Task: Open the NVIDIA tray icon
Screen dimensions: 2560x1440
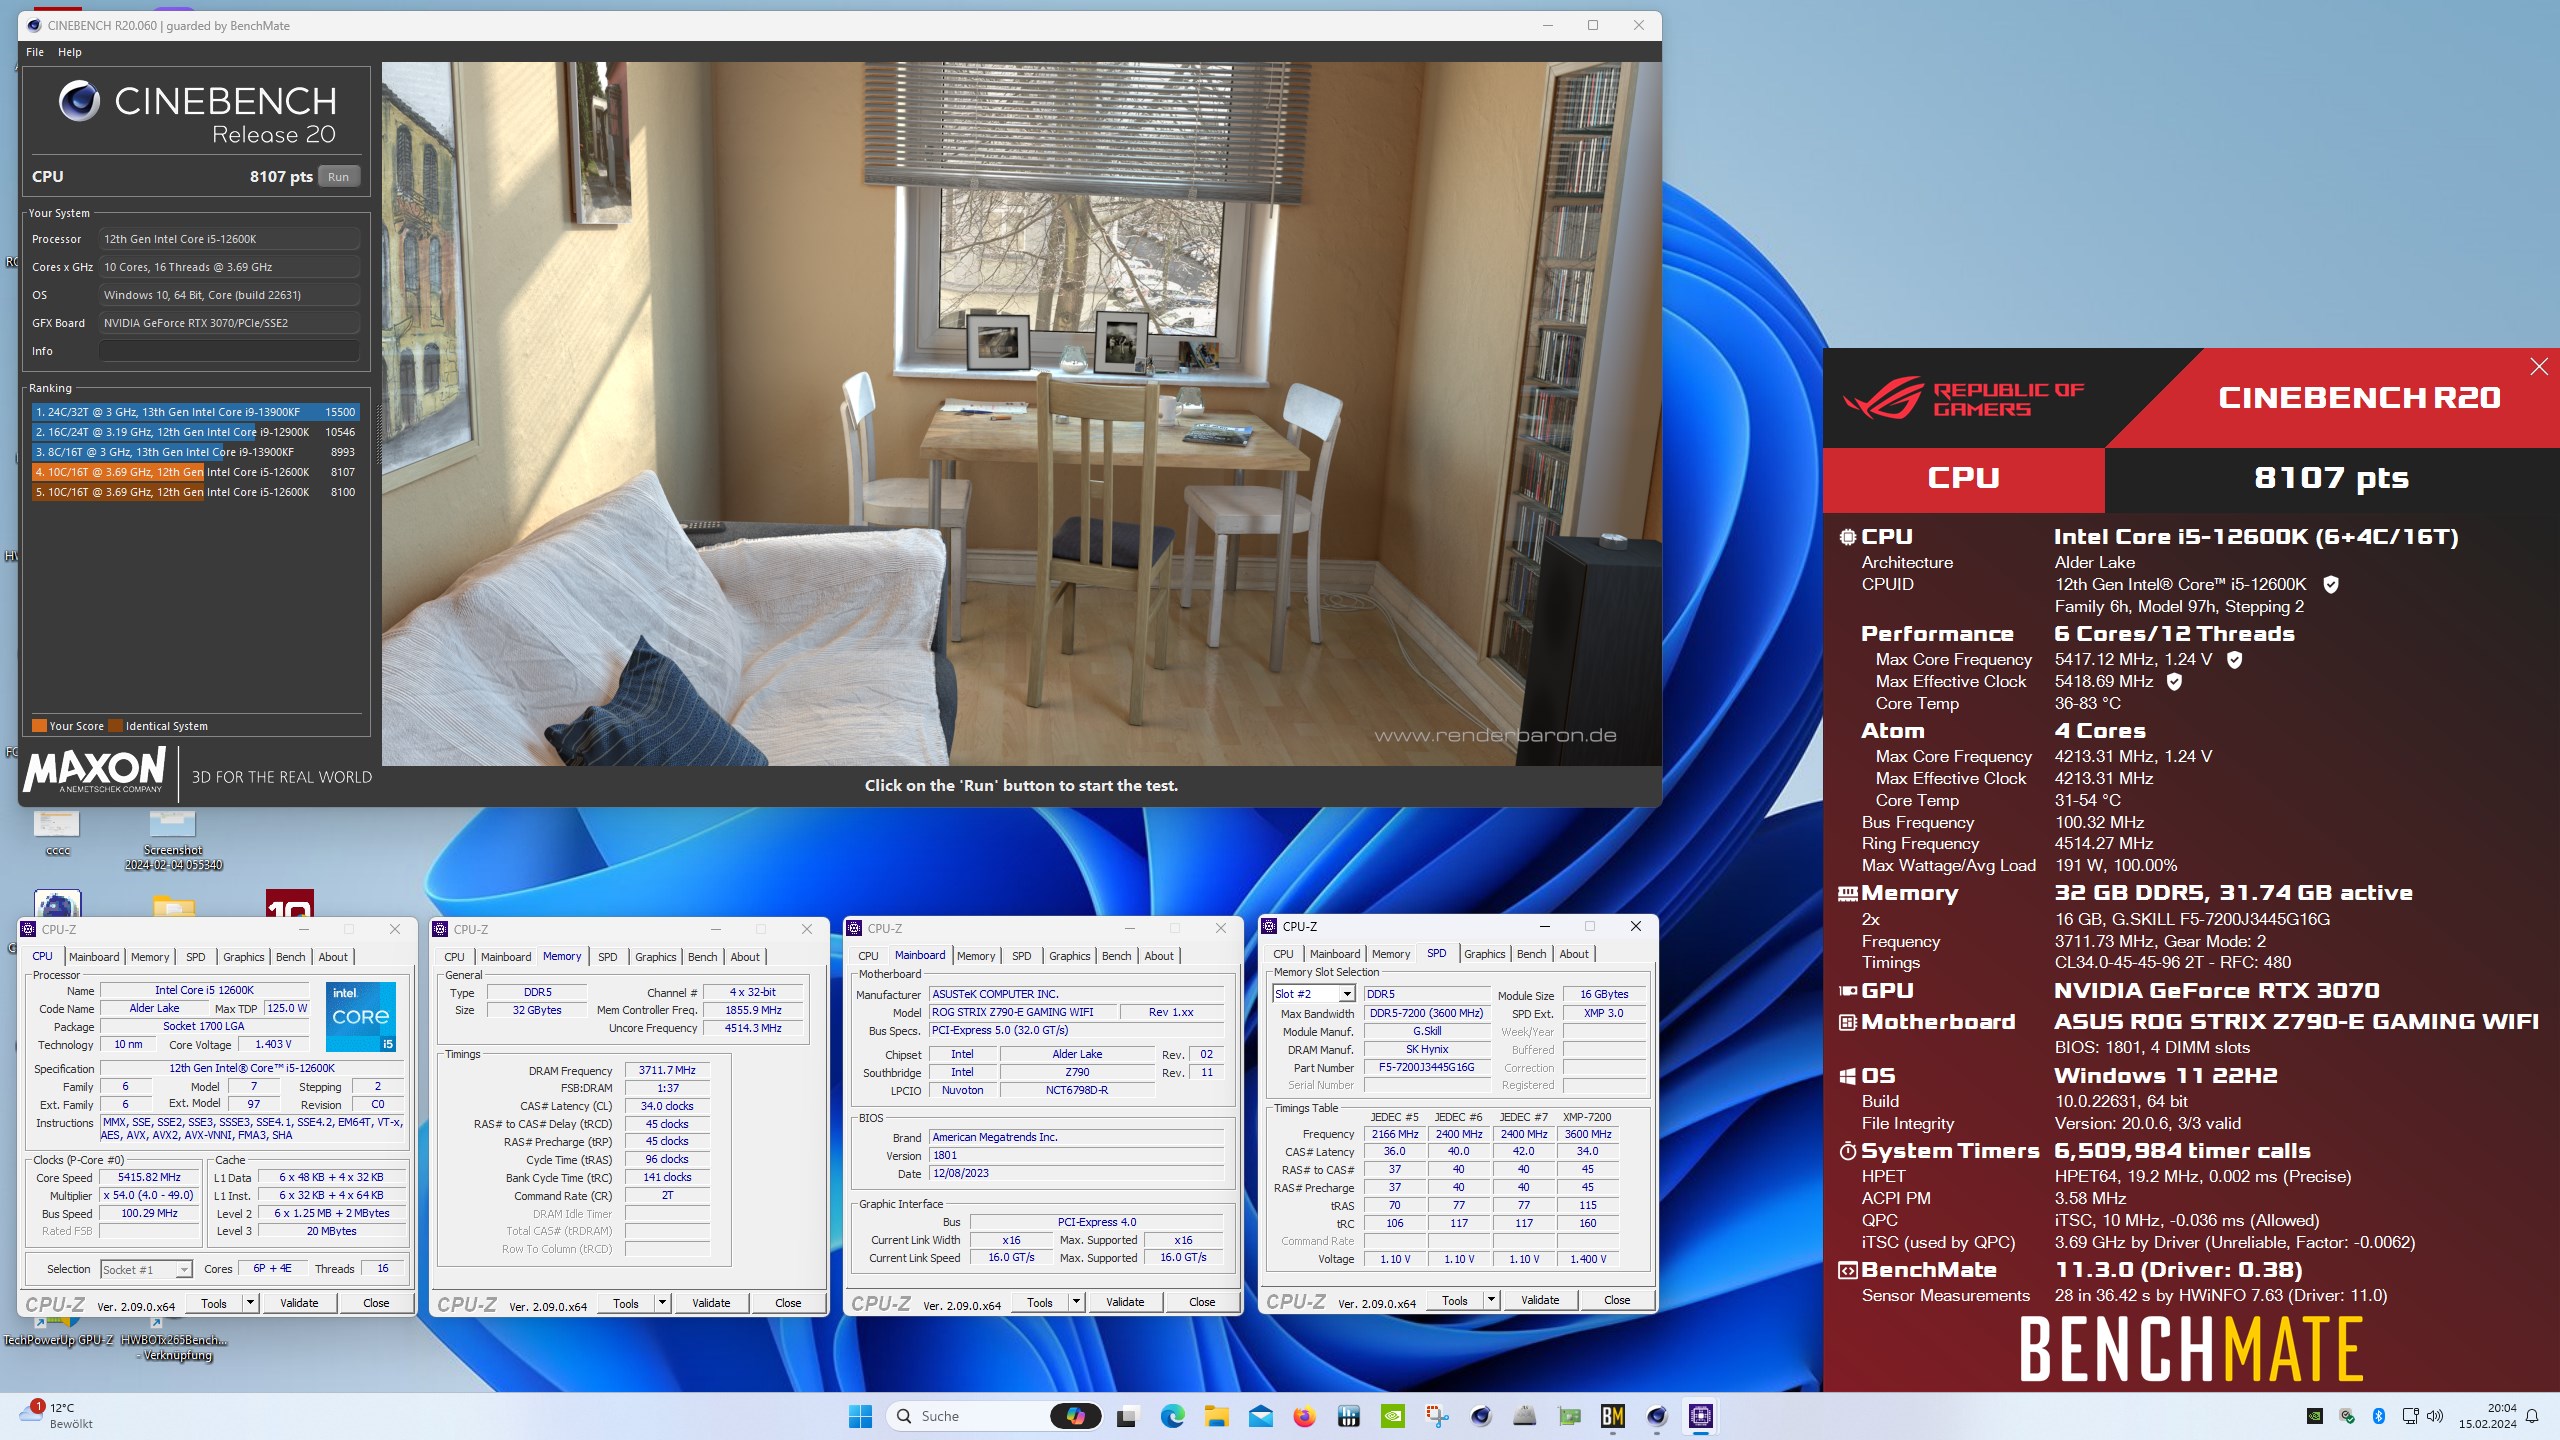Action: point(2314,1416)
